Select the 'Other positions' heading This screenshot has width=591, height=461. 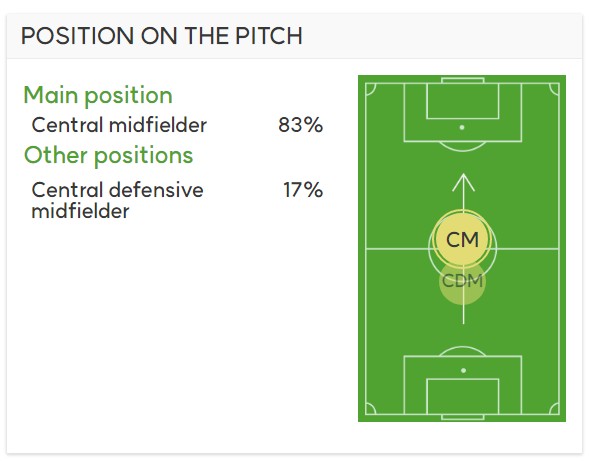coord(109,155)
